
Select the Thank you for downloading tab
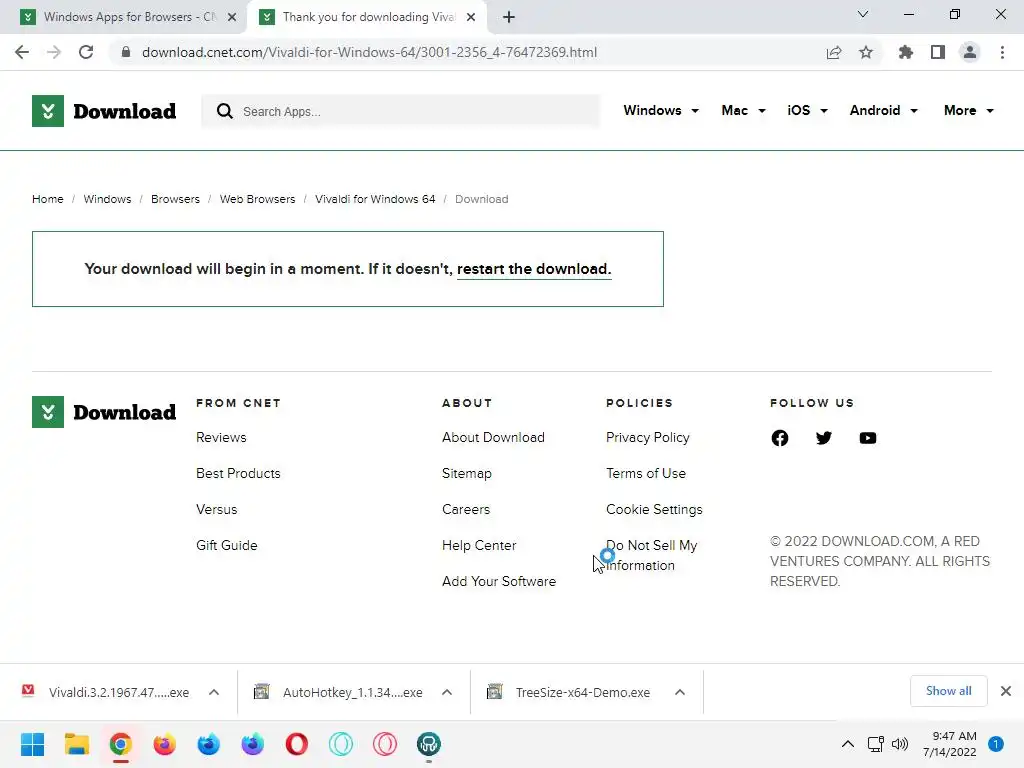tap(366, 17)
